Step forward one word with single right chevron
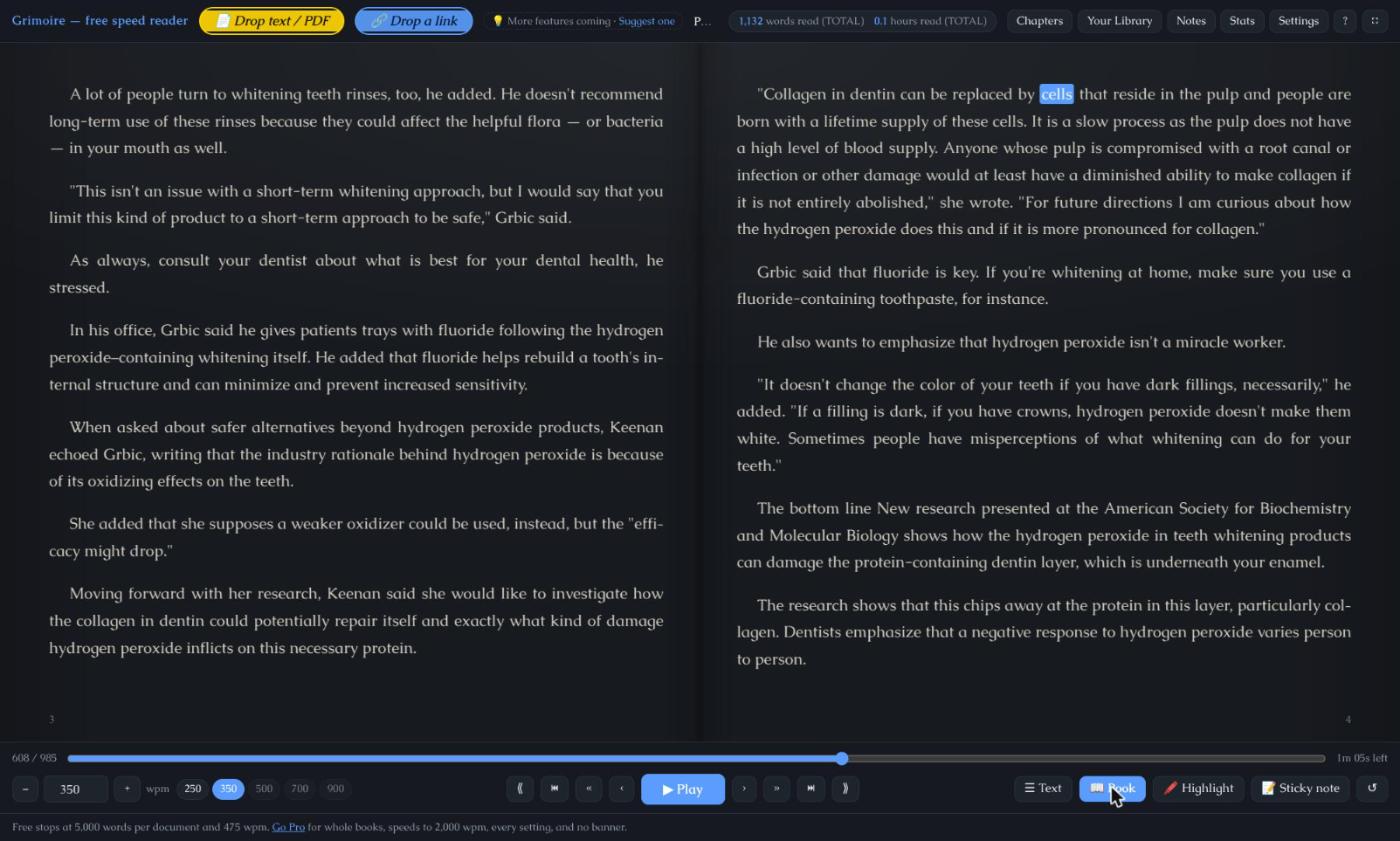This screenshot has height=841, width=1400. click(744, 788)
